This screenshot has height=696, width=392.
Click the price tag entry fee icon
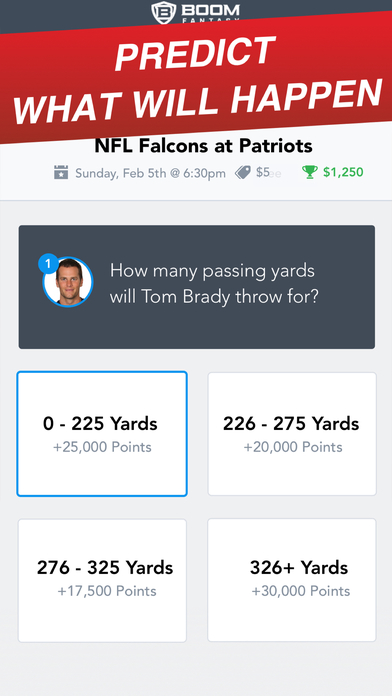pos(243,172)
